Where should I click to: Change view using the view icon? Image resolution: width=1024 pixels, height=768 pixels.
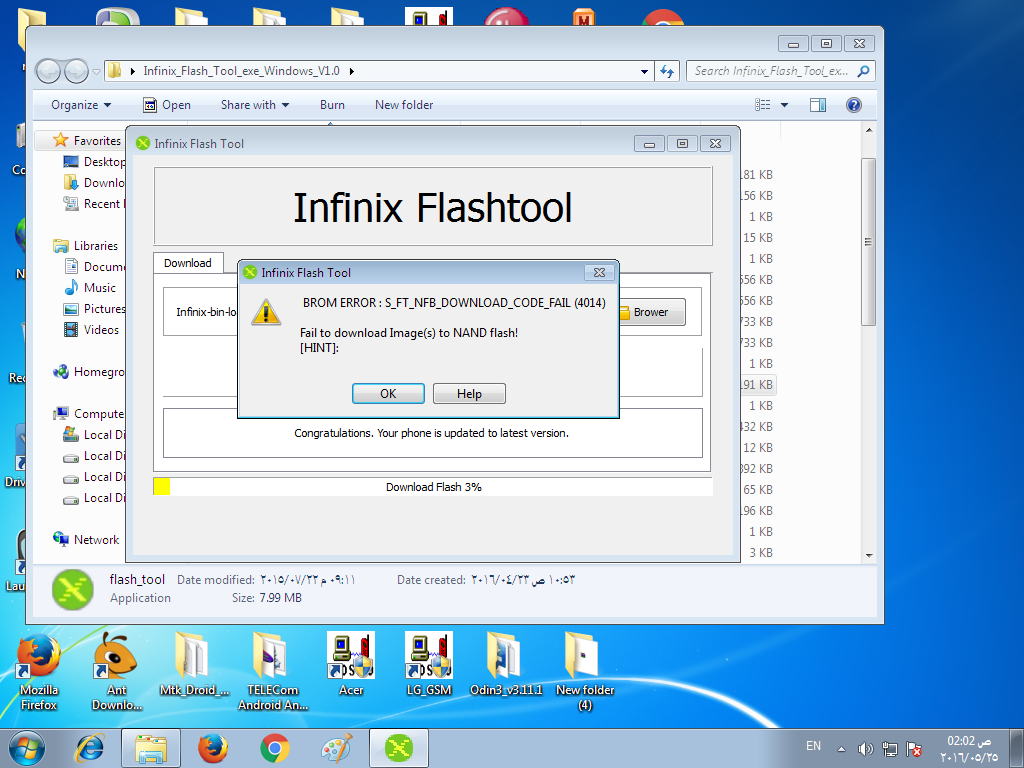[x=762, y=105]
